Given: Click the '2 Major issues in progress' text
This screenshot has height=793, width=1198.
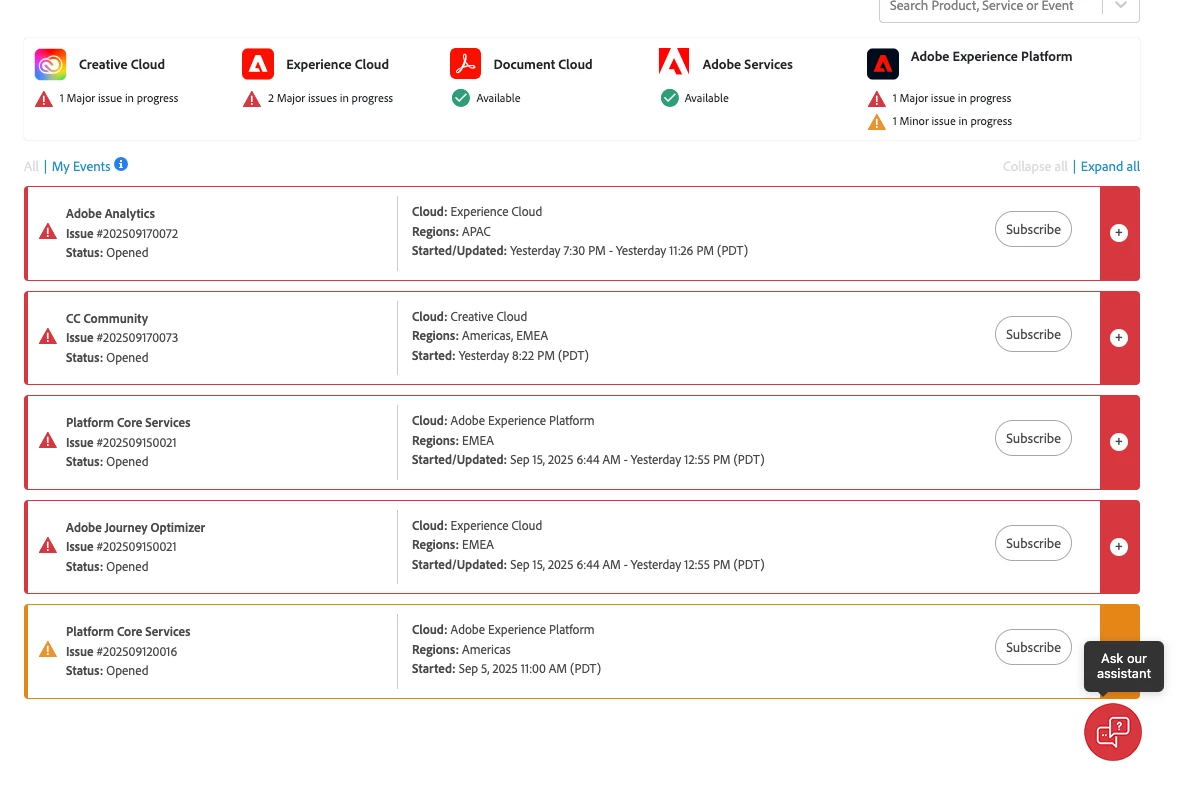Looking at the screenshot, I should [330, 99].
